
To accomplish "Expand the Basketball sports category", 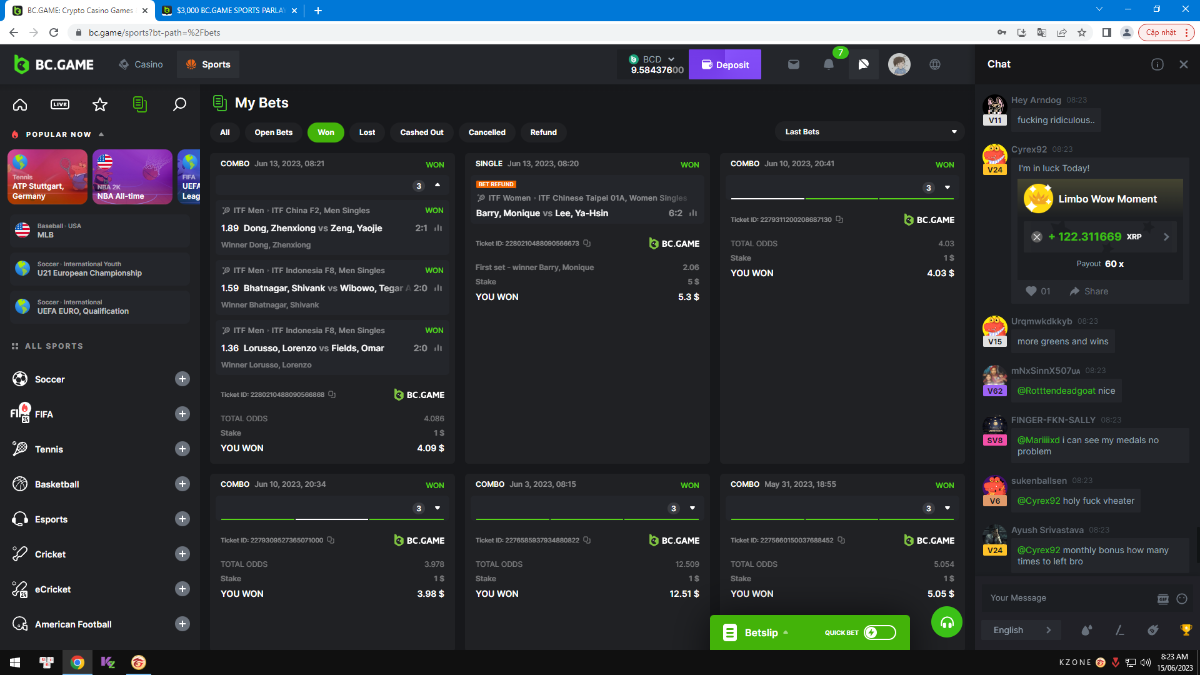I will [182, 484].
